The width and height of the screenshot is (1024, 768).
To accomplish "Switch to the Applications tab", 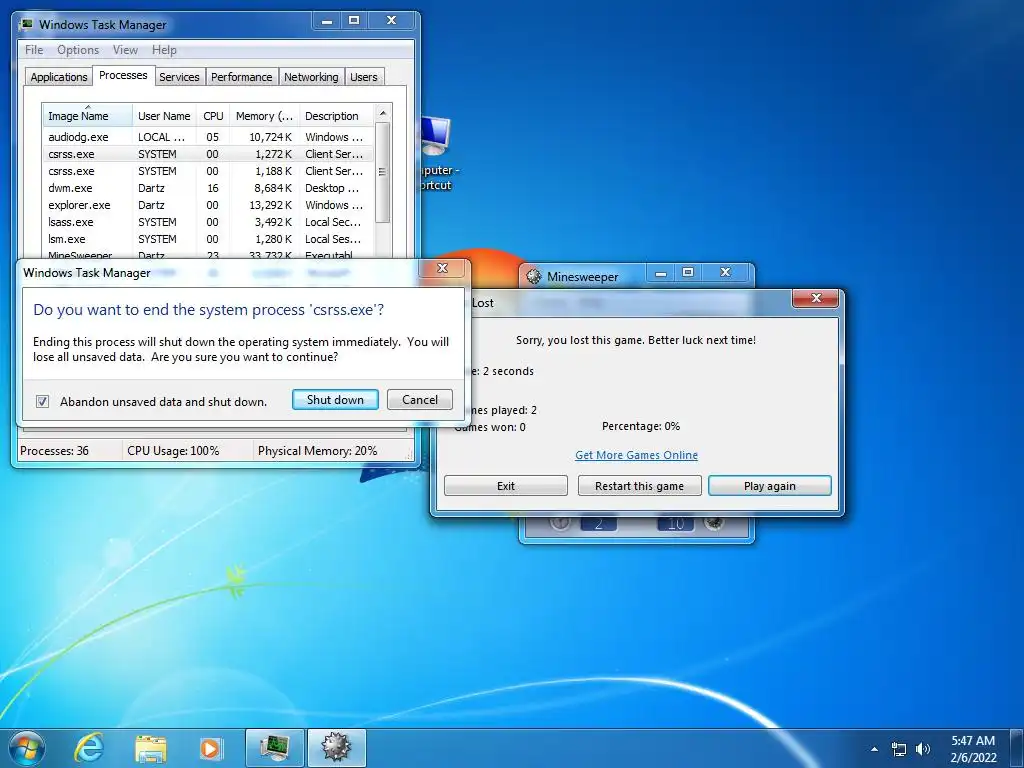I will point(59,77).
